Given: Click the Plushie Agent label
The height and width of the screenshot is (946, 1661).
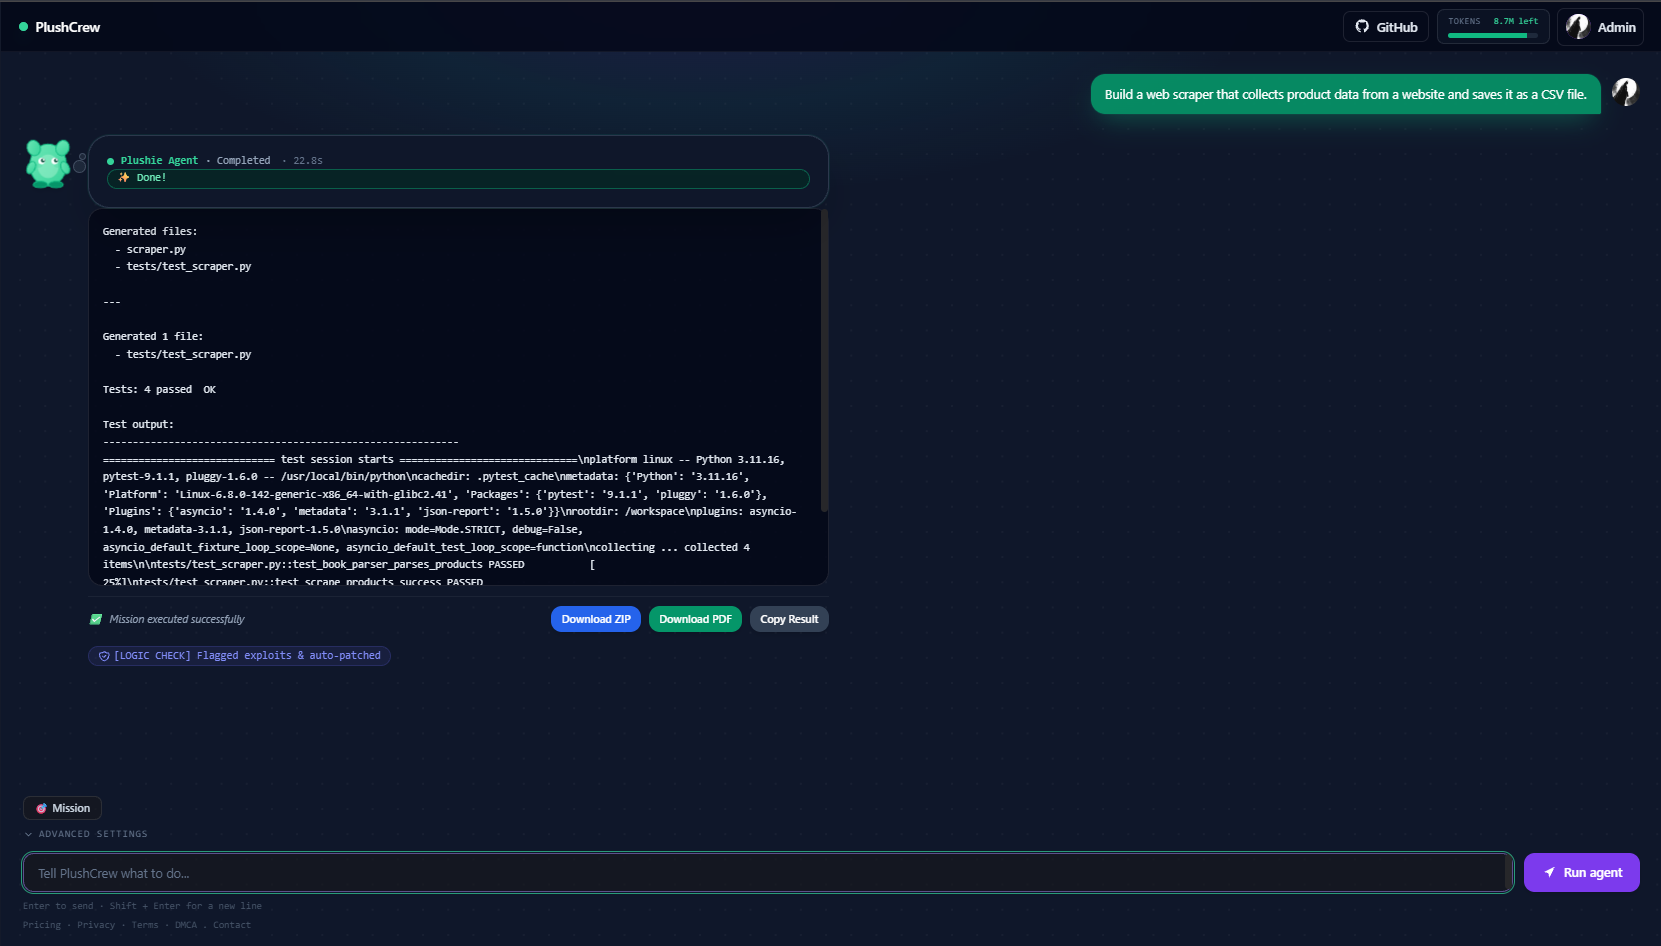Looking at the screenshot, I should pyautogui.click(x=159, y=160).
